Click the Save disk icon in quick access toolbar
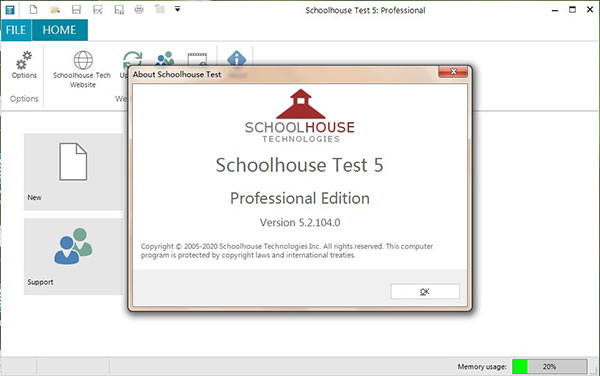 click(76, 10)
